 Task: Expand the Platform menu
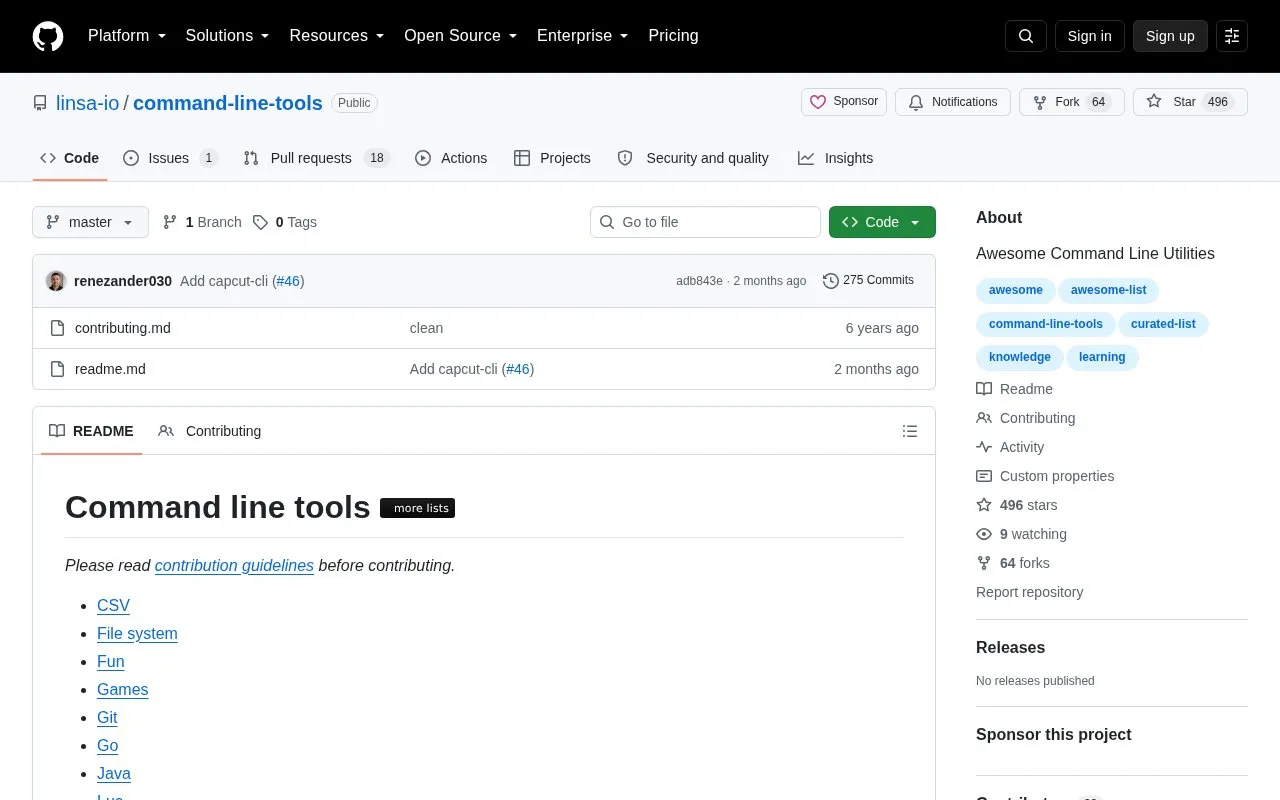[127, 36]
